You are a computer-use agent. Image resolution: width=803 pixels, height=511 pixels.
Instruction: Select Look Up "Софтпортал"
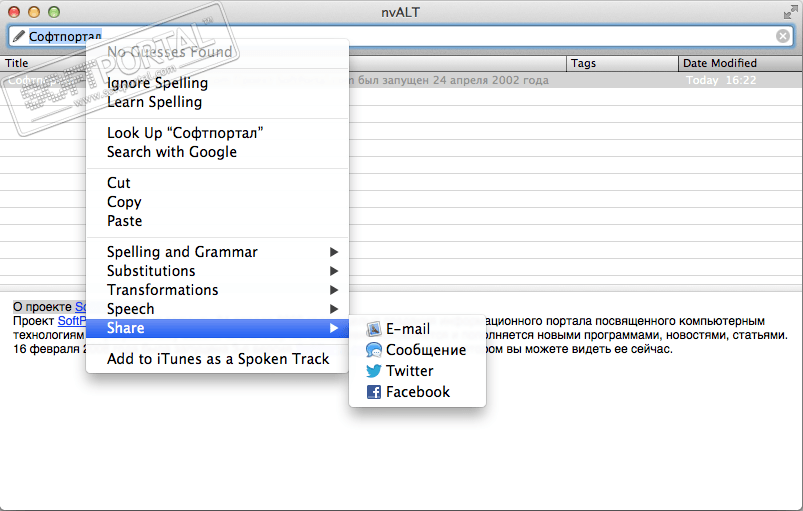218,133
